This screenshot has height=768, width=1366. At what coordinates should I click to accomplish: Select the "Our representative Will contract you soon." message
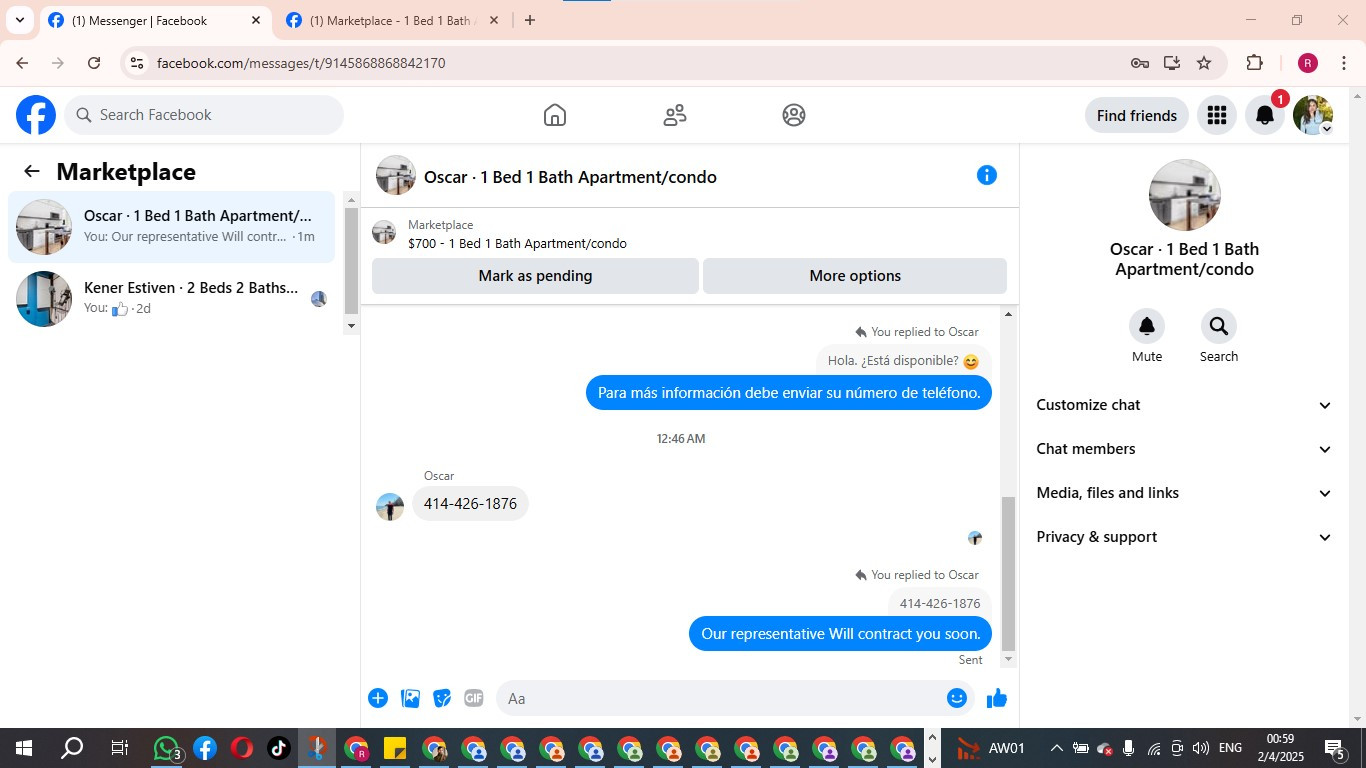(840, 634)
